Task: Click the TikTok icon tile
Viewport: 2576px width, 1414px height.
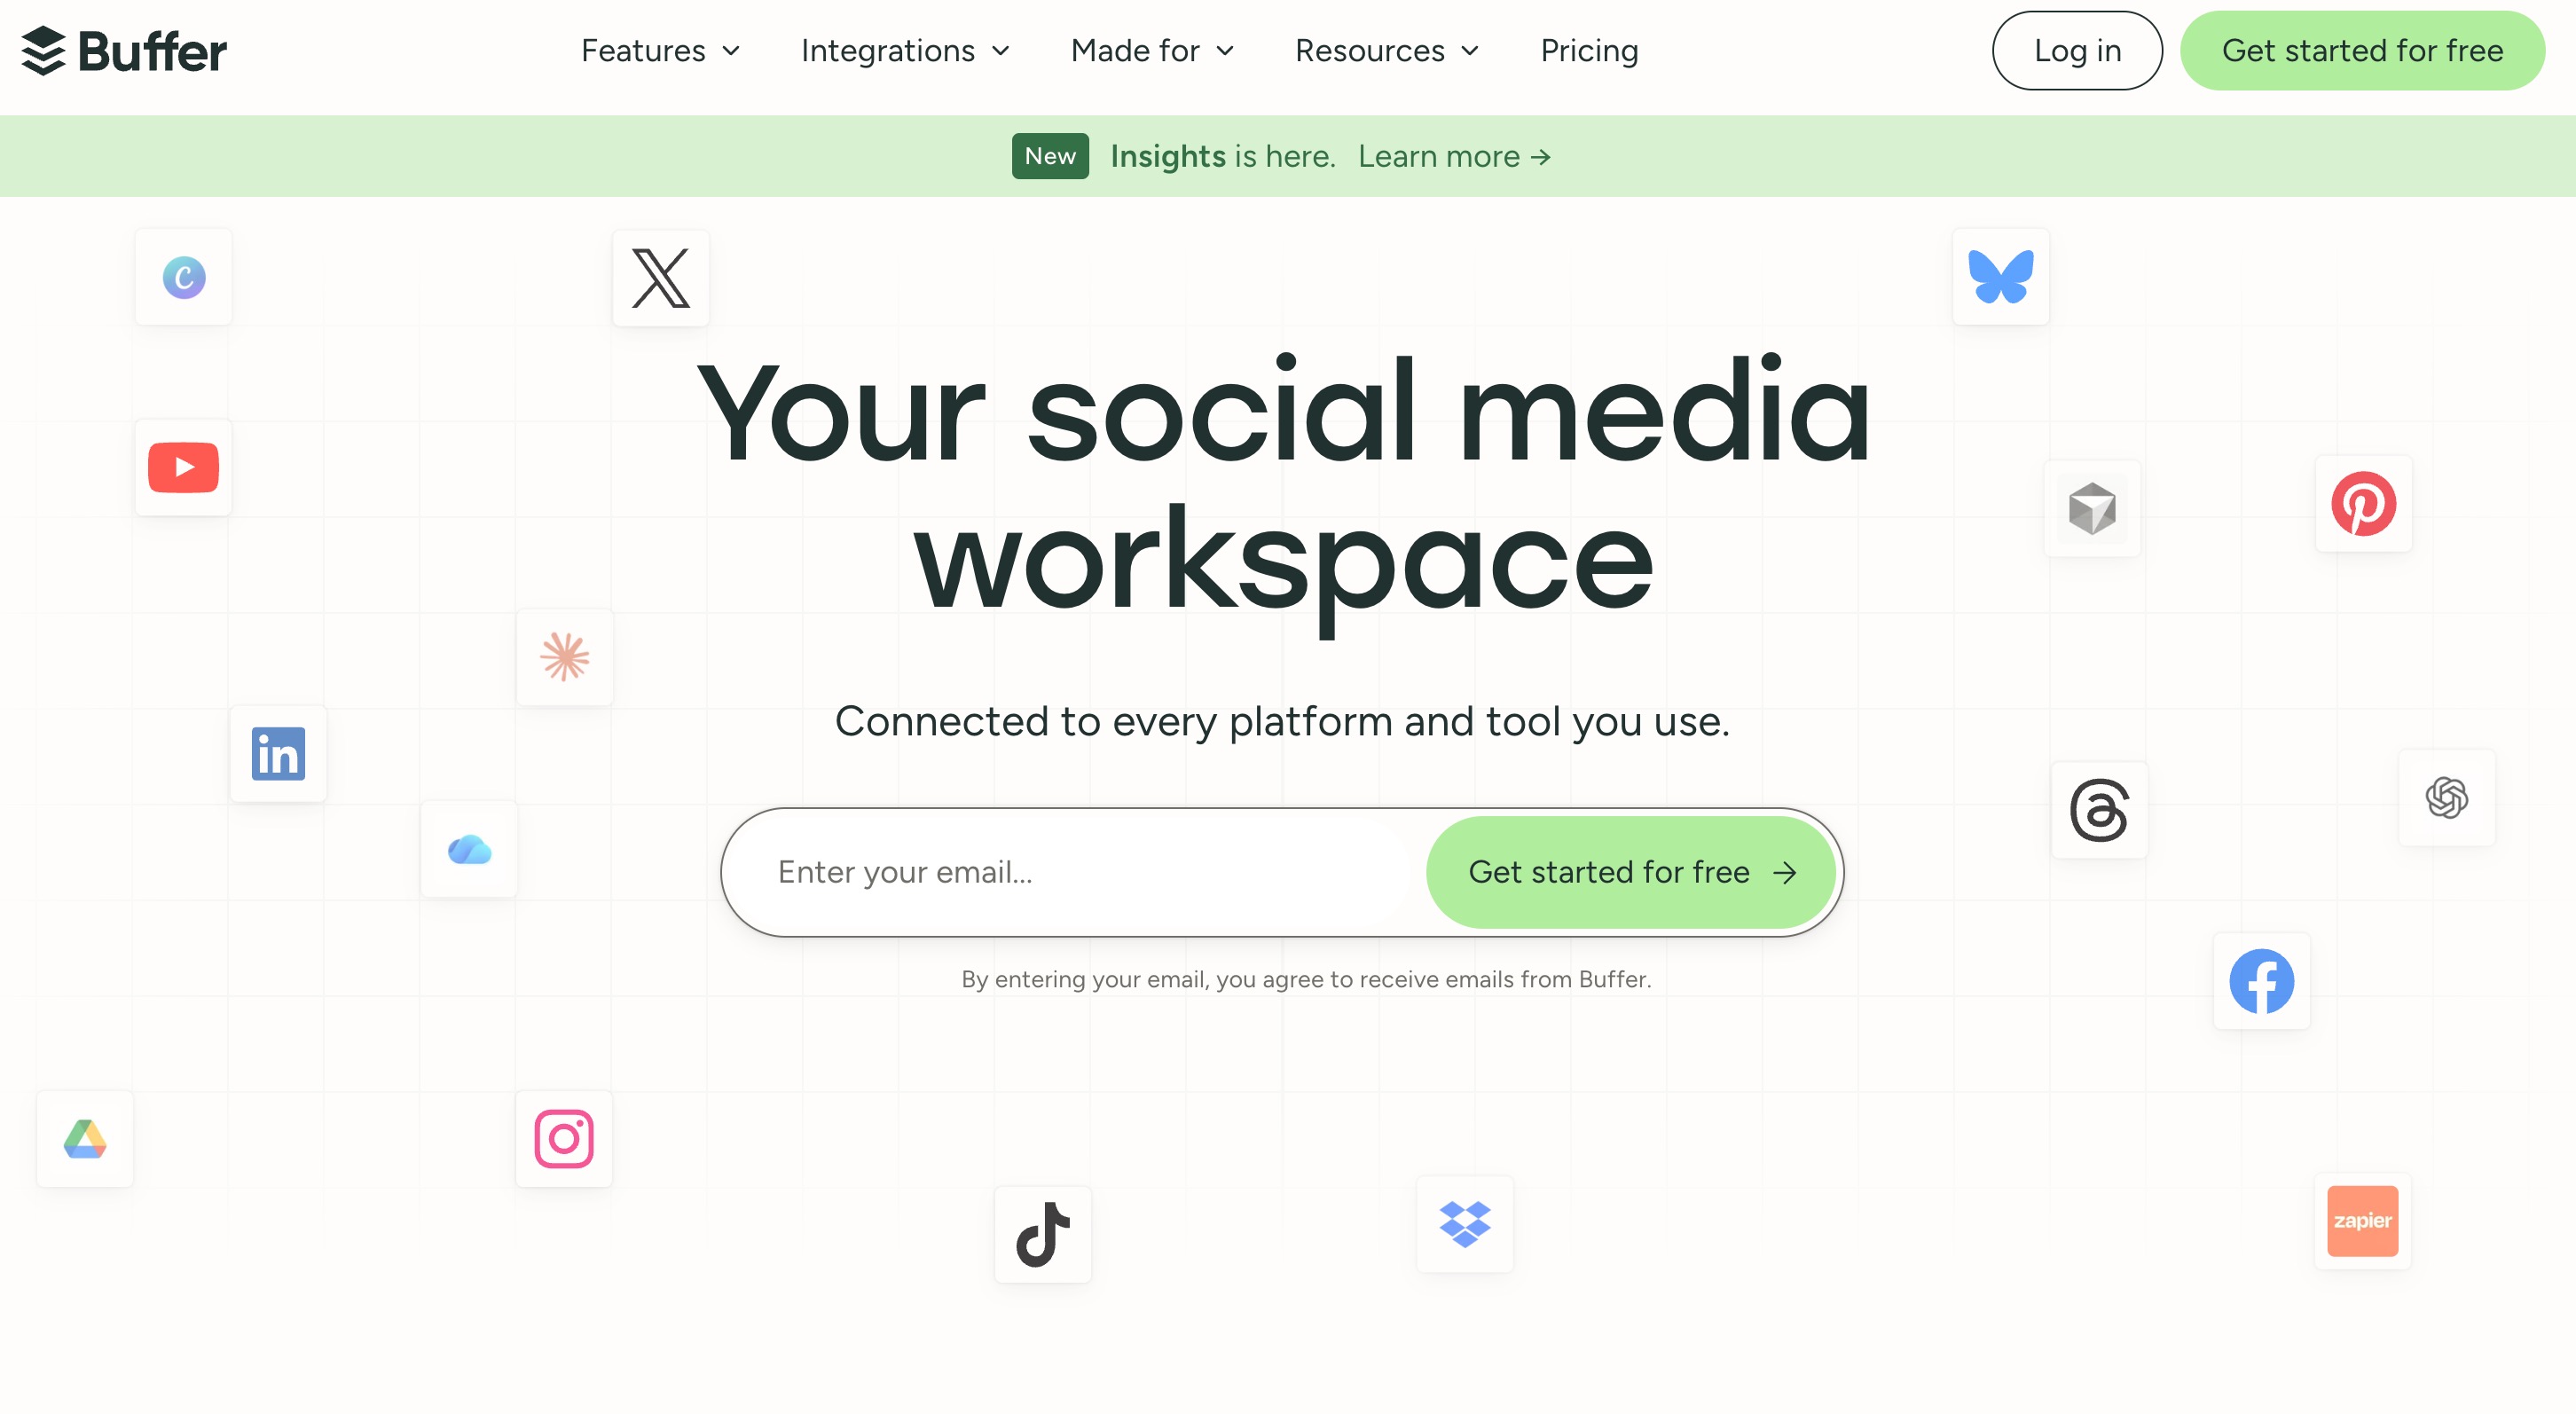Action: [x=1043, y=1235]
